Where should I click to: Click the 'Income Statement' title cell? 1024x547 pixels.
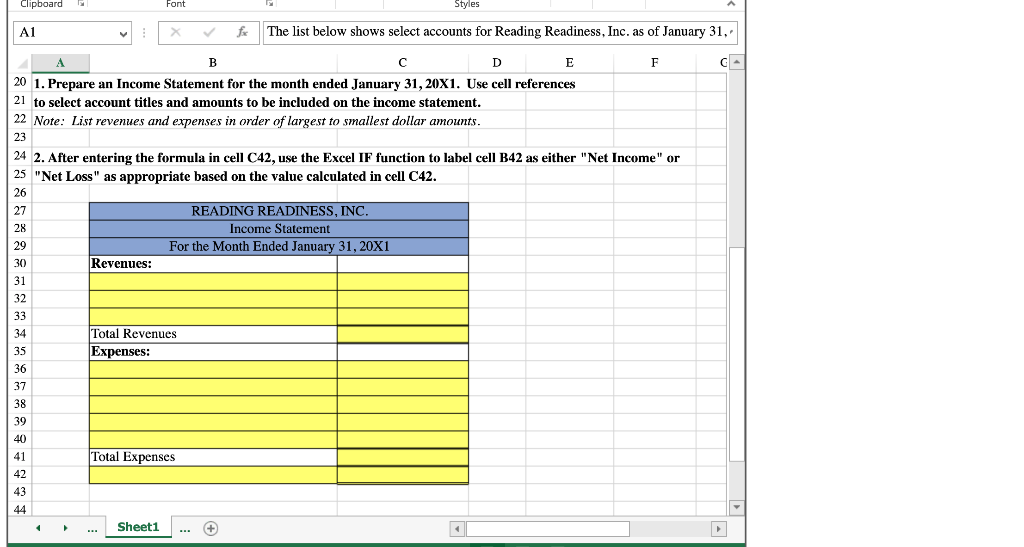(279, 228)
